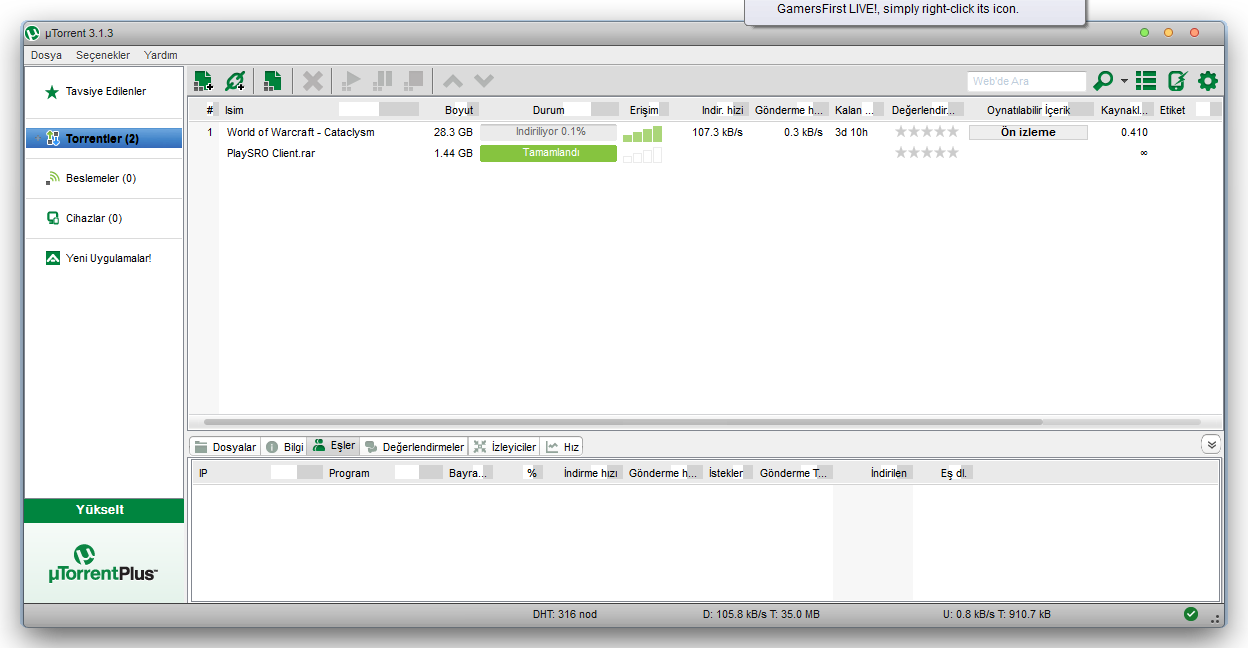Sort peers by the İndirme hızı column
This screenshot has width=1248, height=648.
(x=591, y=473)
